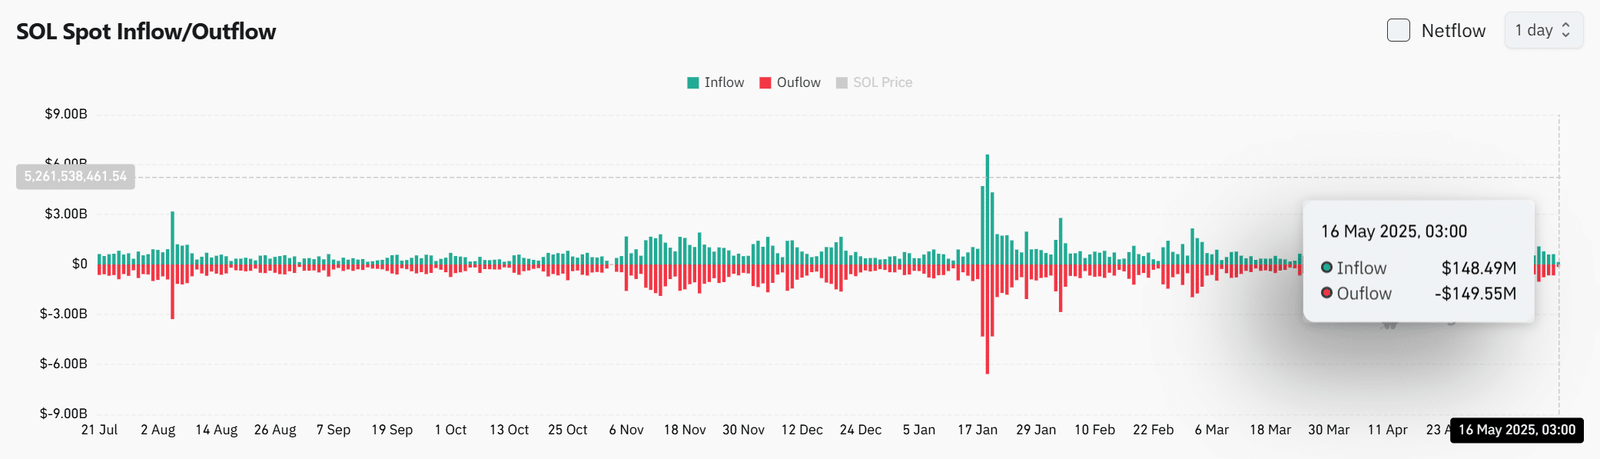Show SOL Price series via legend
Screen dimensions: 1600x459
click(874, 83)
